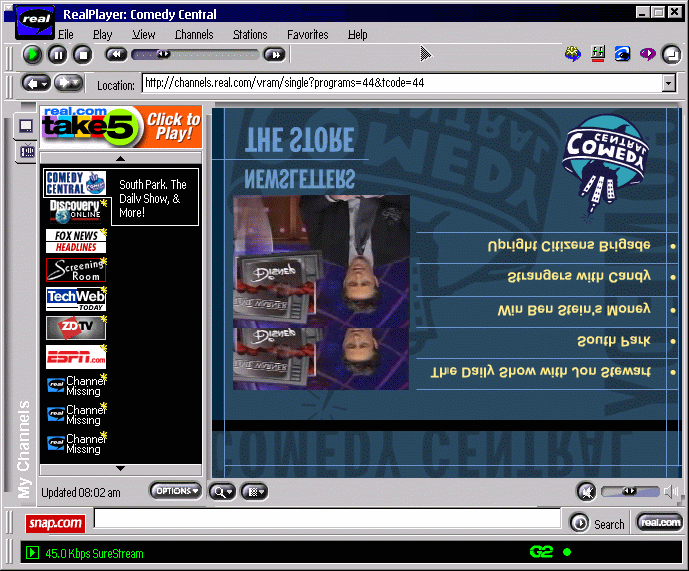The height and width of the screenshot is (571, 689).
Task: Click the speaker icon beside volume slider
Action: [x=671, y=491]
